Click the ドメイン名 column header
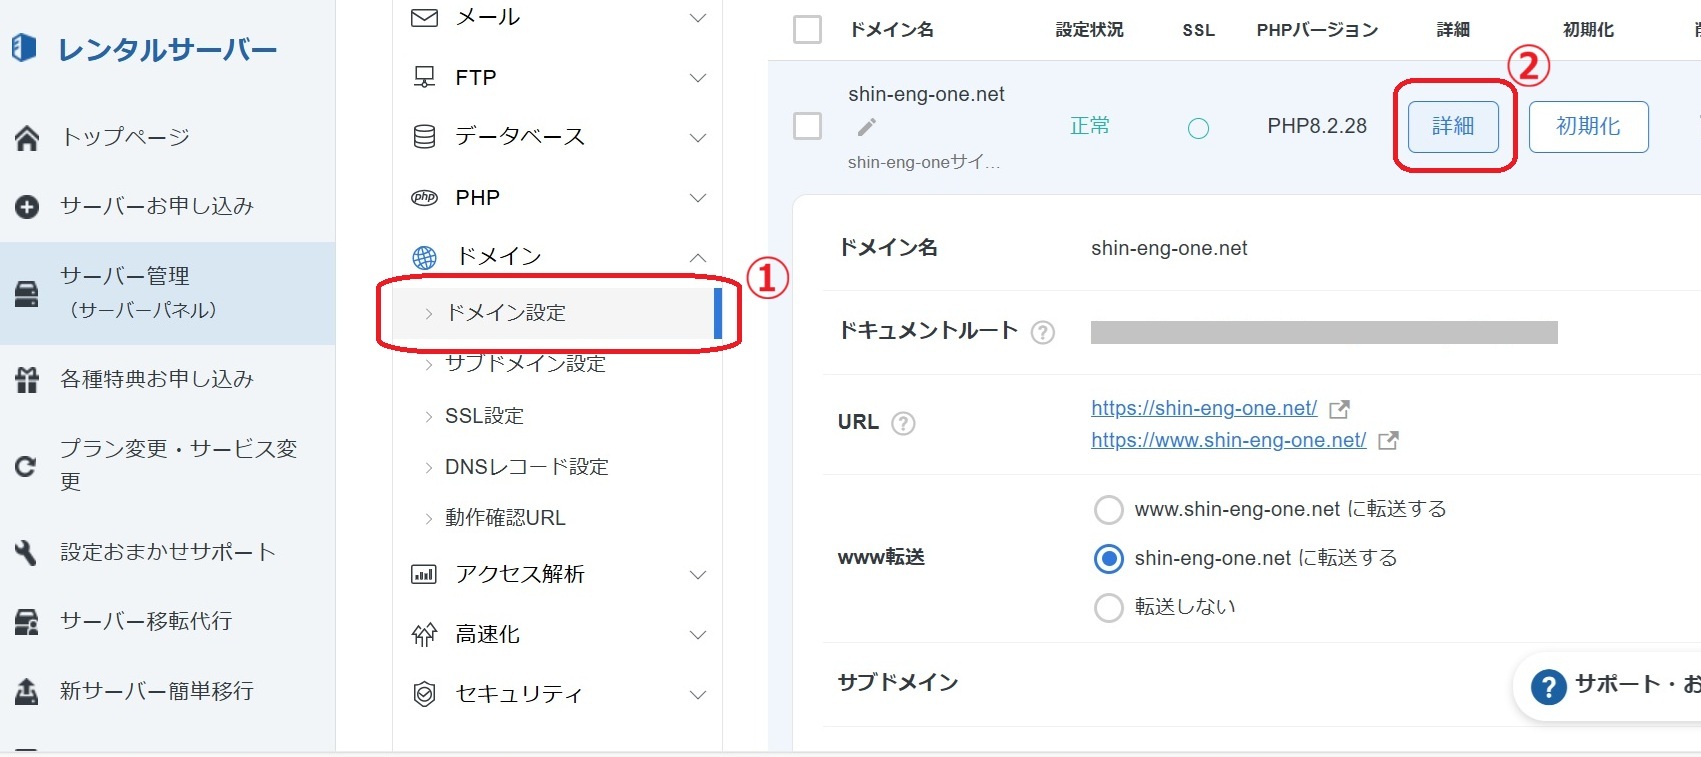Viewport: 1701px width, 757px height. pyautogui.click(x=892, y=30)
